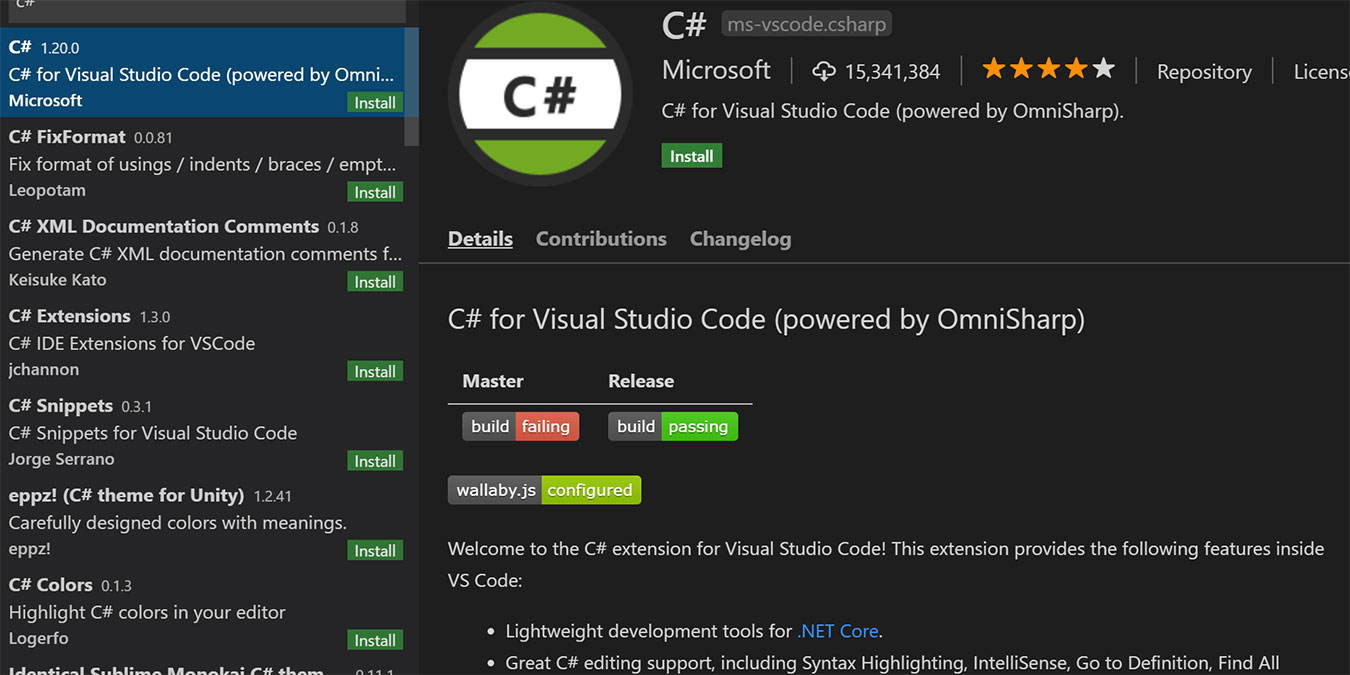Click the 'C# for Visual Studio Code (powered by OmniSharp)' heading
1350x675 pixels.
(x=766, y=319)
